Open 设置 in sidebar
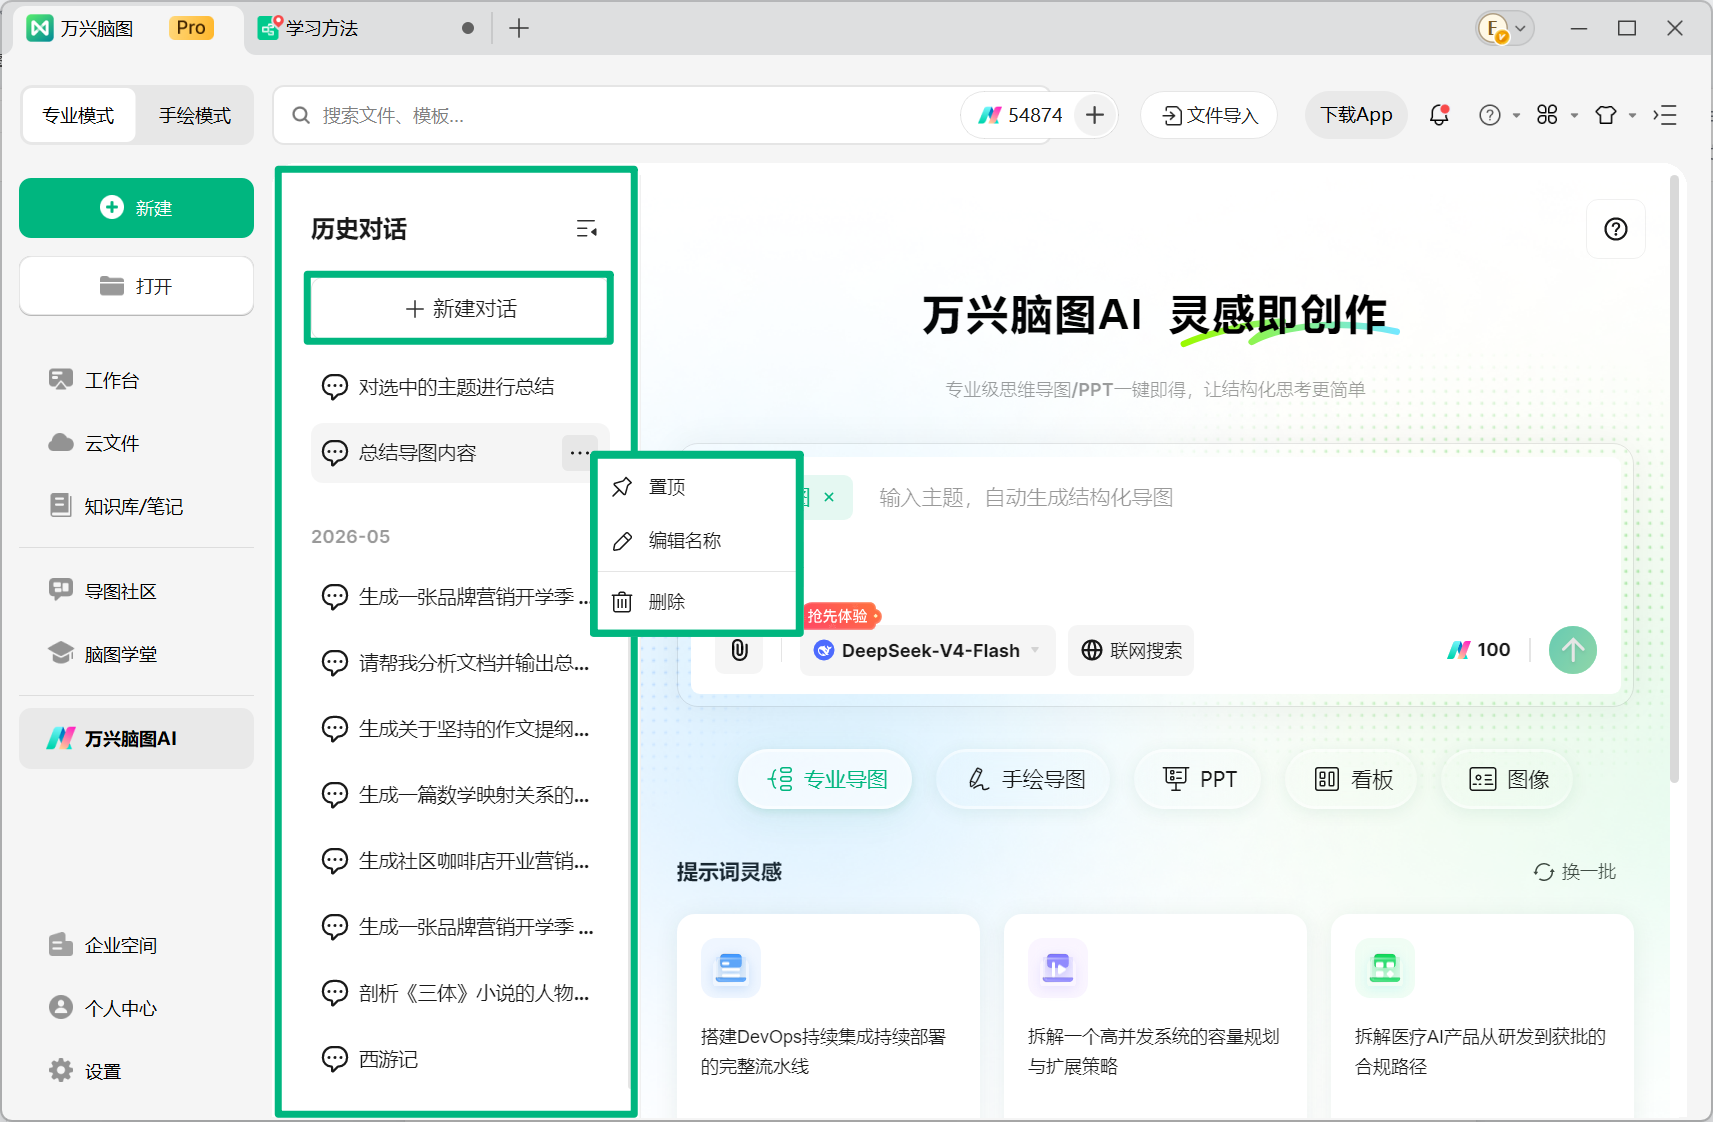 point(136,1071)
